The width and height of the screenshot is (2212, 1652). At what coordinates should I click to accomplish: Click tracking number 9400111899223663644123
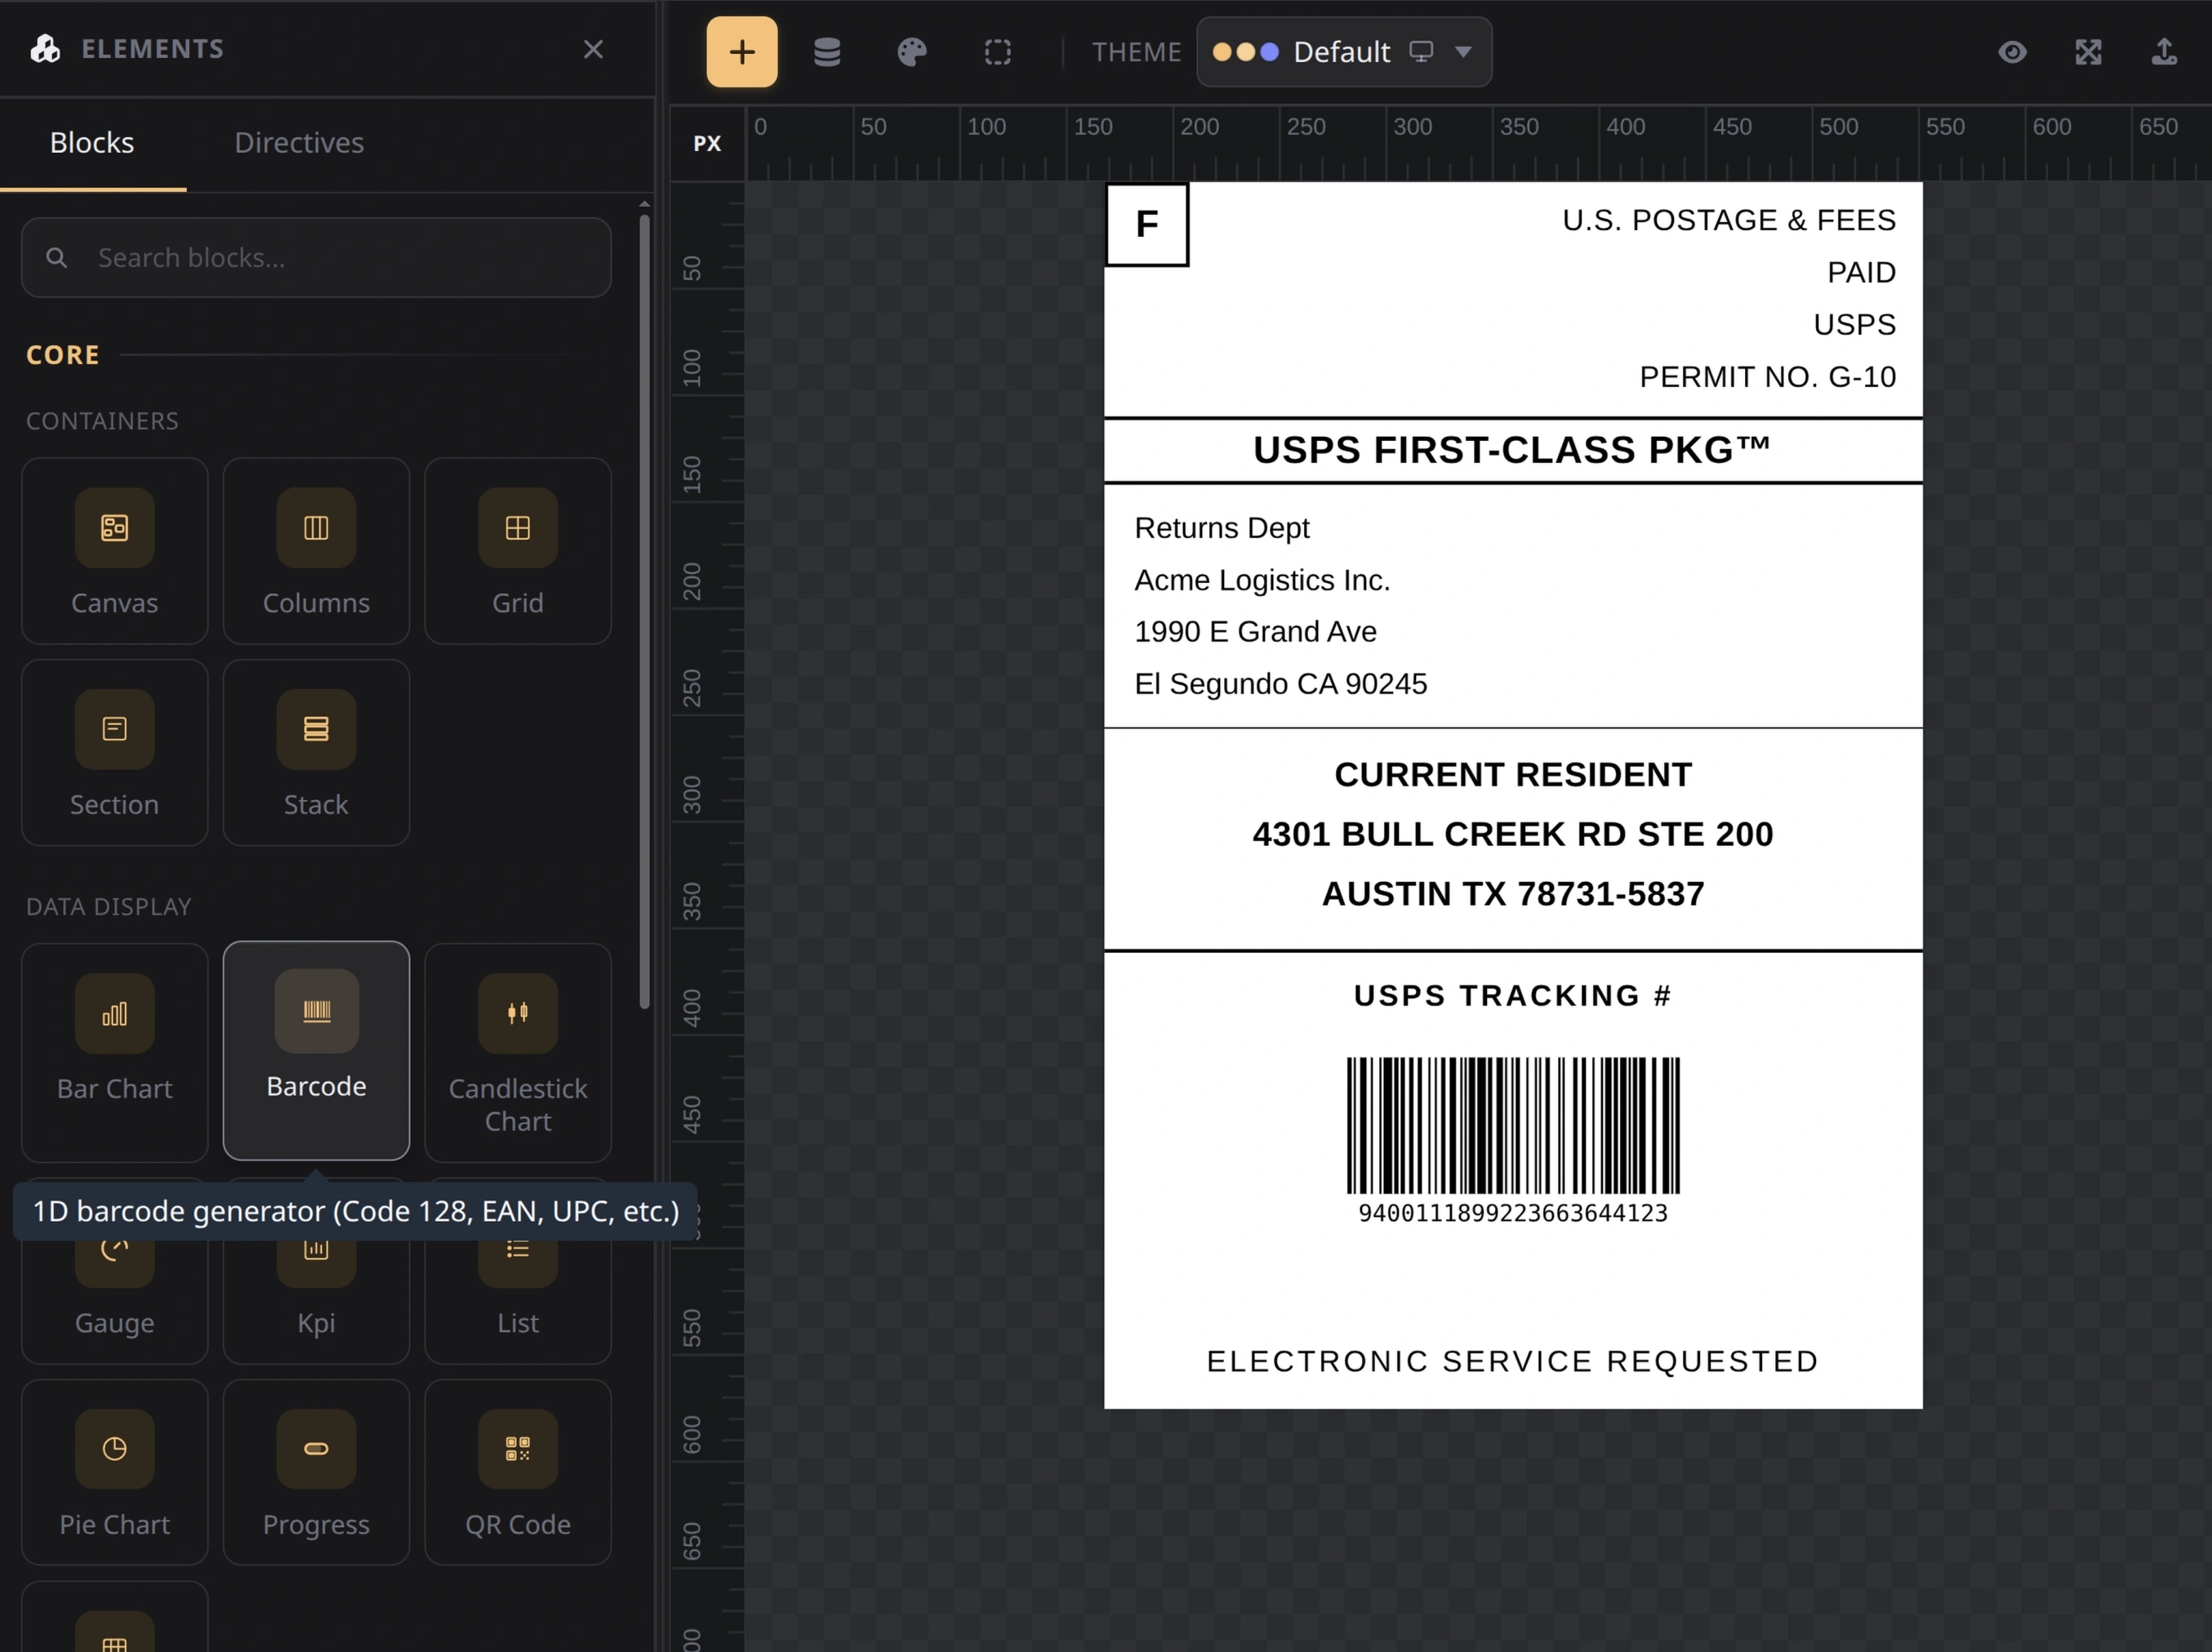click(x=1512, y=1213)
